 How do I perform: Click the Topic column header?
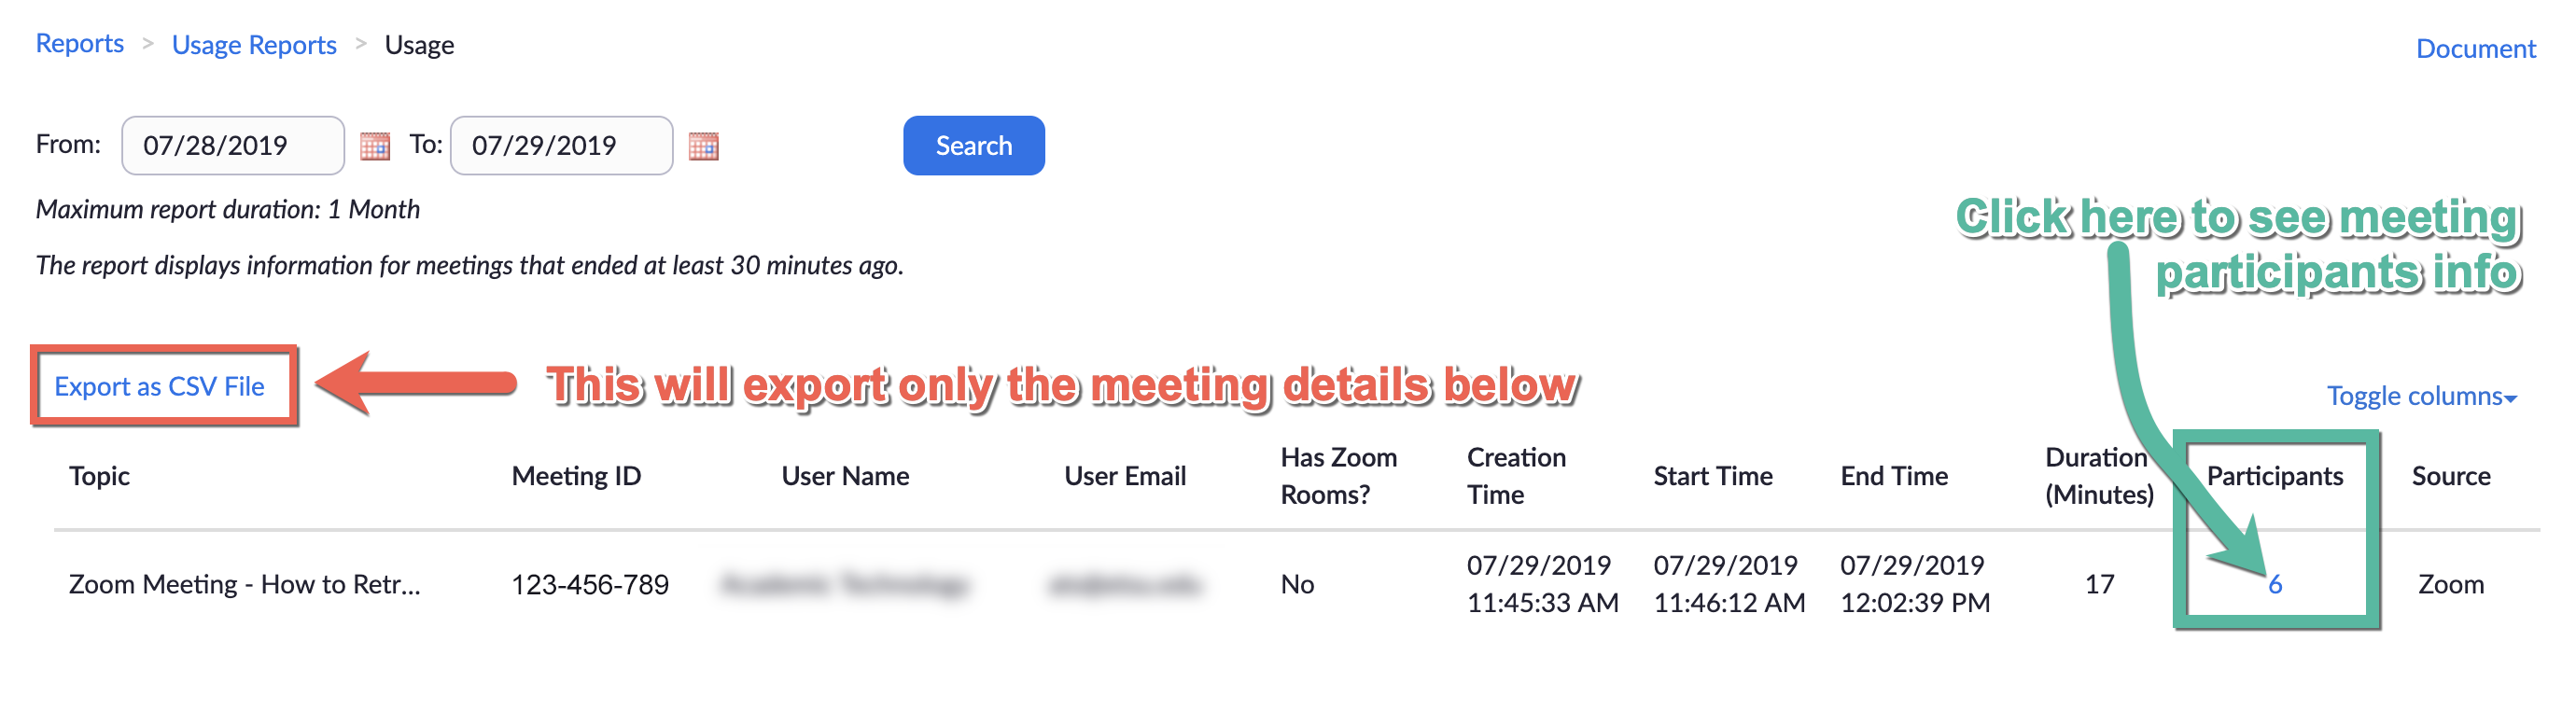point(100,476)
